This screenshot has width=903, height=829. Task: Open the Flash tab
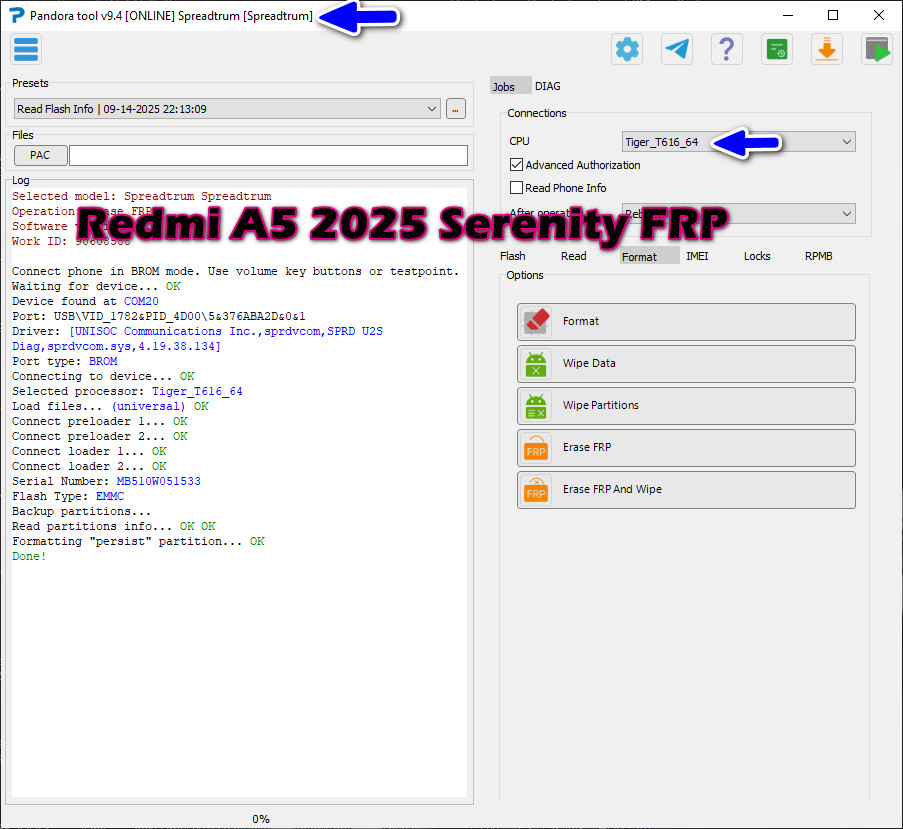[x=513, y=256]
